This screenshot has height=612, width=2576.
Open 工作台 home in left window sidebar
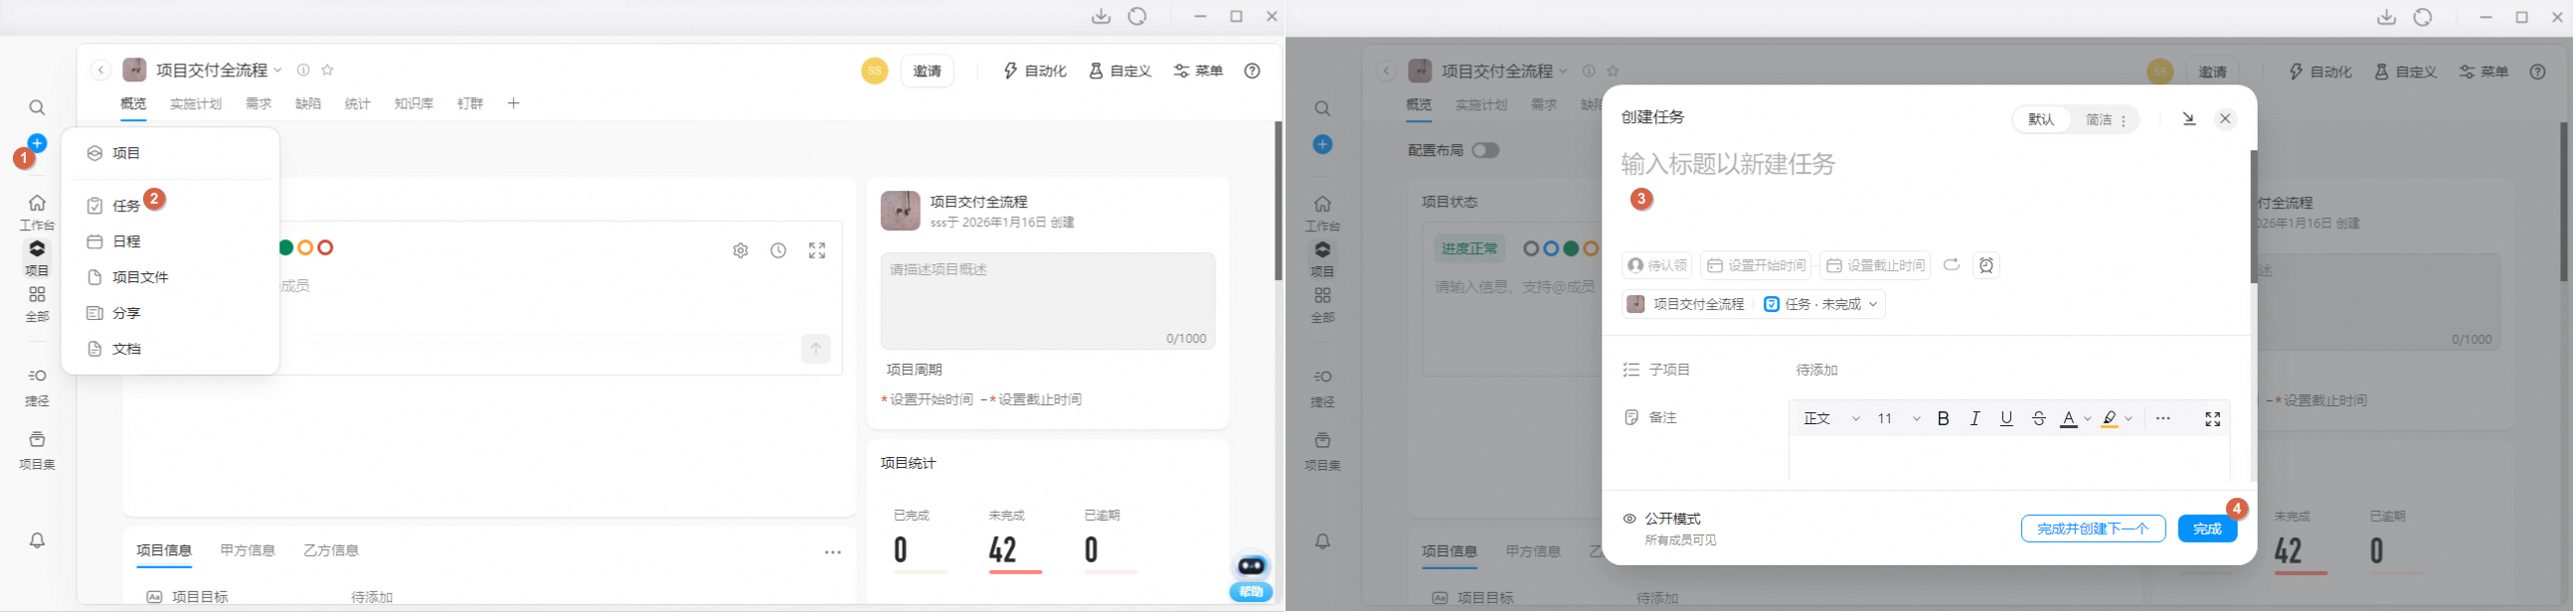(x=37, y=212)
